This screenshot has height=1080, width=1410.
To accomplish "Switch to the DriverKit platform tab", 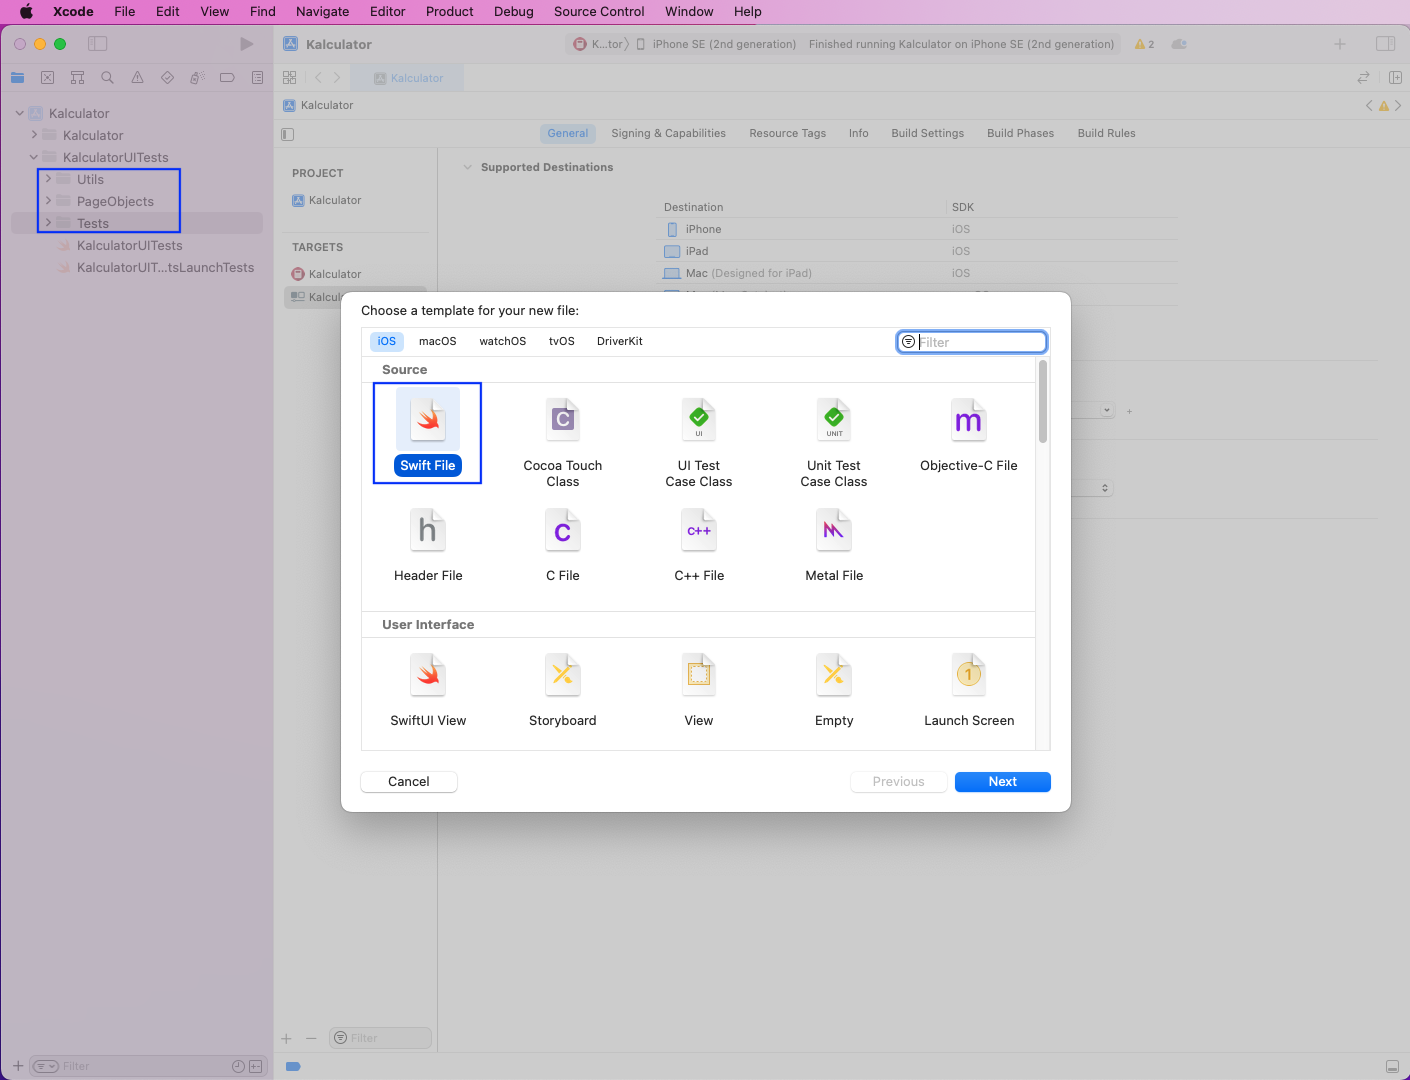I will point(620,342).
